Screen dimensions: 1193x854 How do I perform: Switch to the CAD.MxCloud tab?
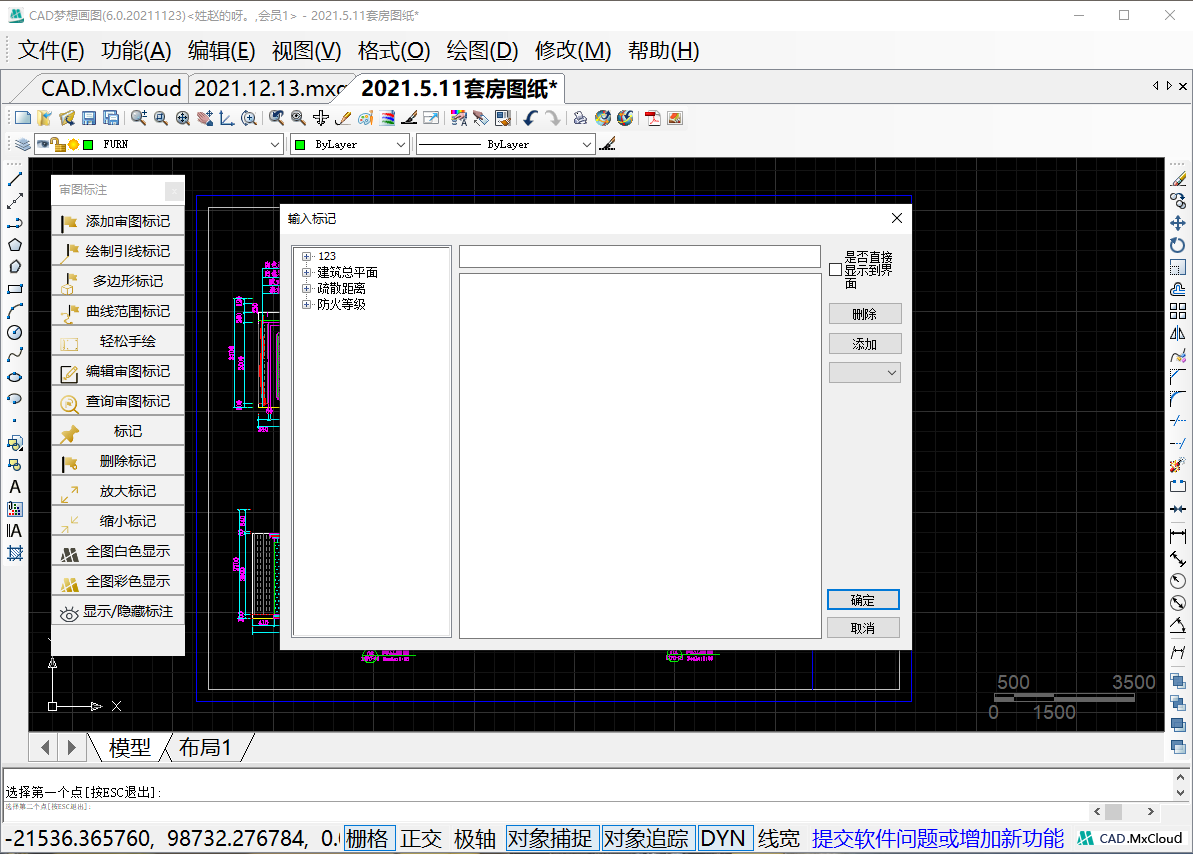110,88
